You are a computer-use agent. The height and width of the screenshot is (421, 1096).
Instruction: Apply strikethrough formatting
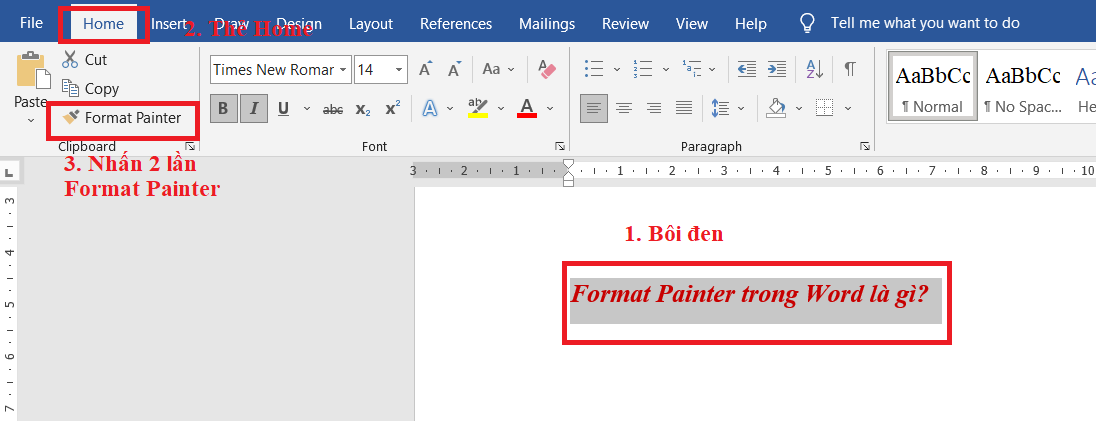[333, 109]
